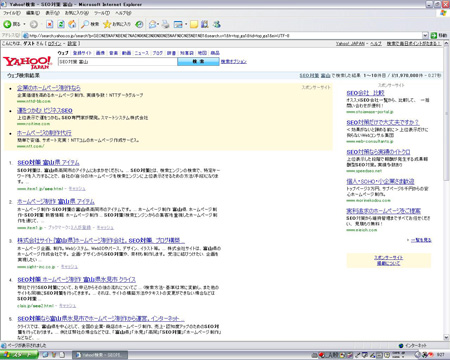Open result 4 SEO対策 ホームページ制作 氷見市 link
Image resolution: width=450 pixels, height=360 pixels.
[x=76, y=280]
